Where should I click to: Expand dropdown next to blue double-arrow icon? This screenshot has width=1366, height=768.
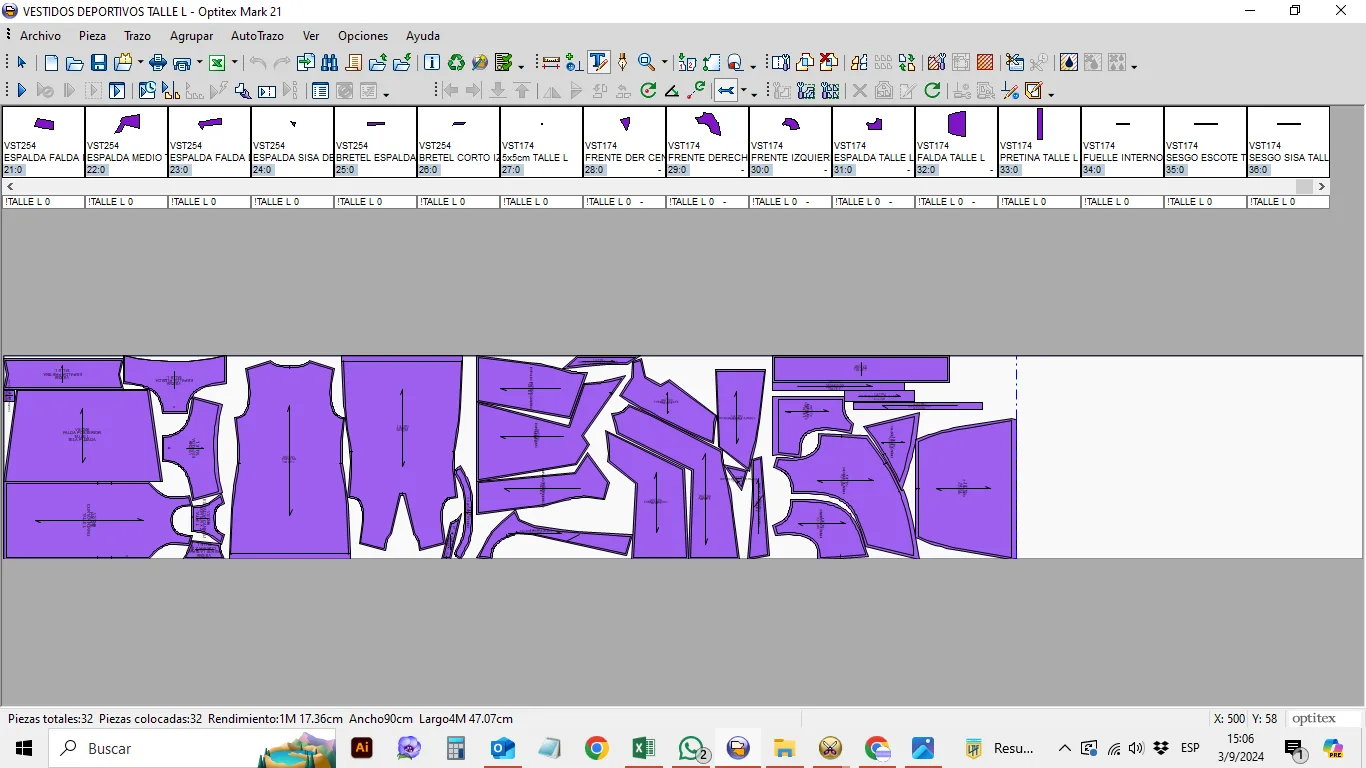[743, 92]
